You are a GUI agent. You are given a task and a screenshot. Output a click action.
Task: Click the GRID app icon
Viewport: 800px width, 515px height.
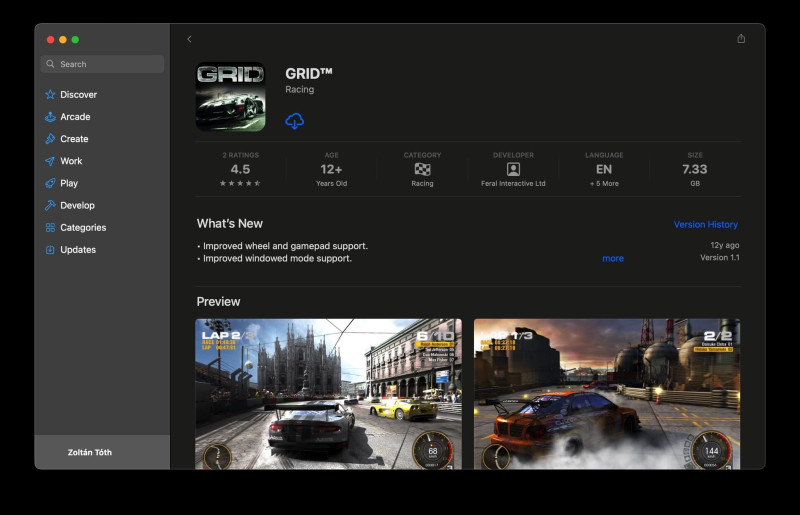tap(231, 97)
